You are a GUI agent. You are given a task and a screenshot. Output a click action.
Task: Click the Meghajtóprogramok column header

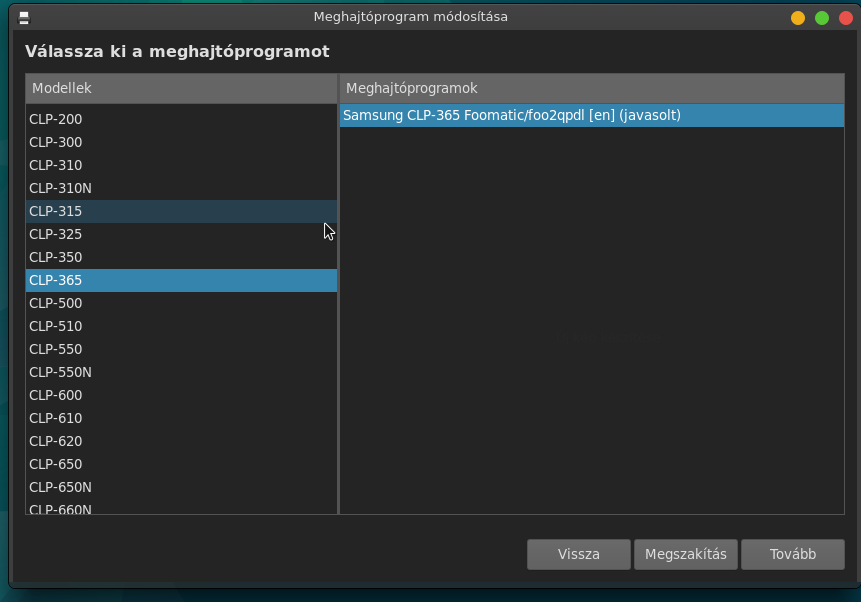coord(592,88)
